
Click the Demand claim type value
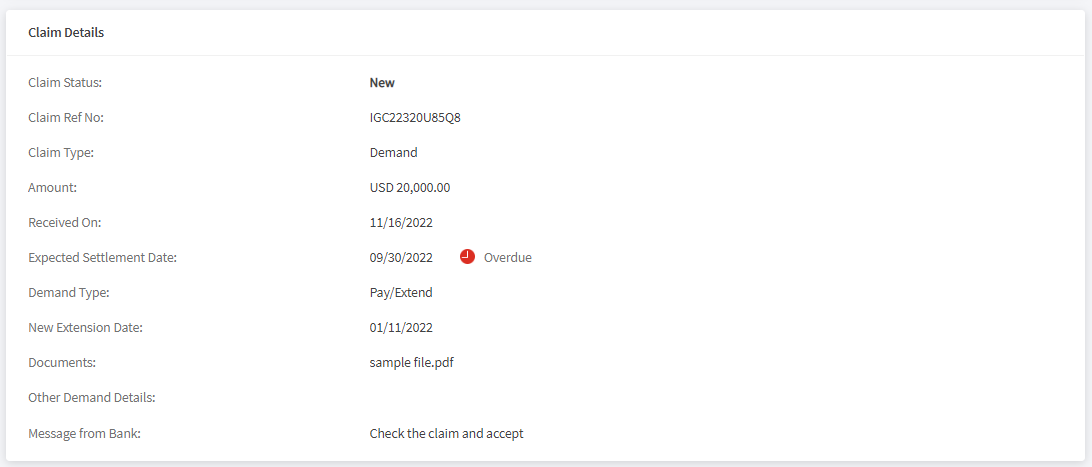pyautogui.click(x=393, y=152)
